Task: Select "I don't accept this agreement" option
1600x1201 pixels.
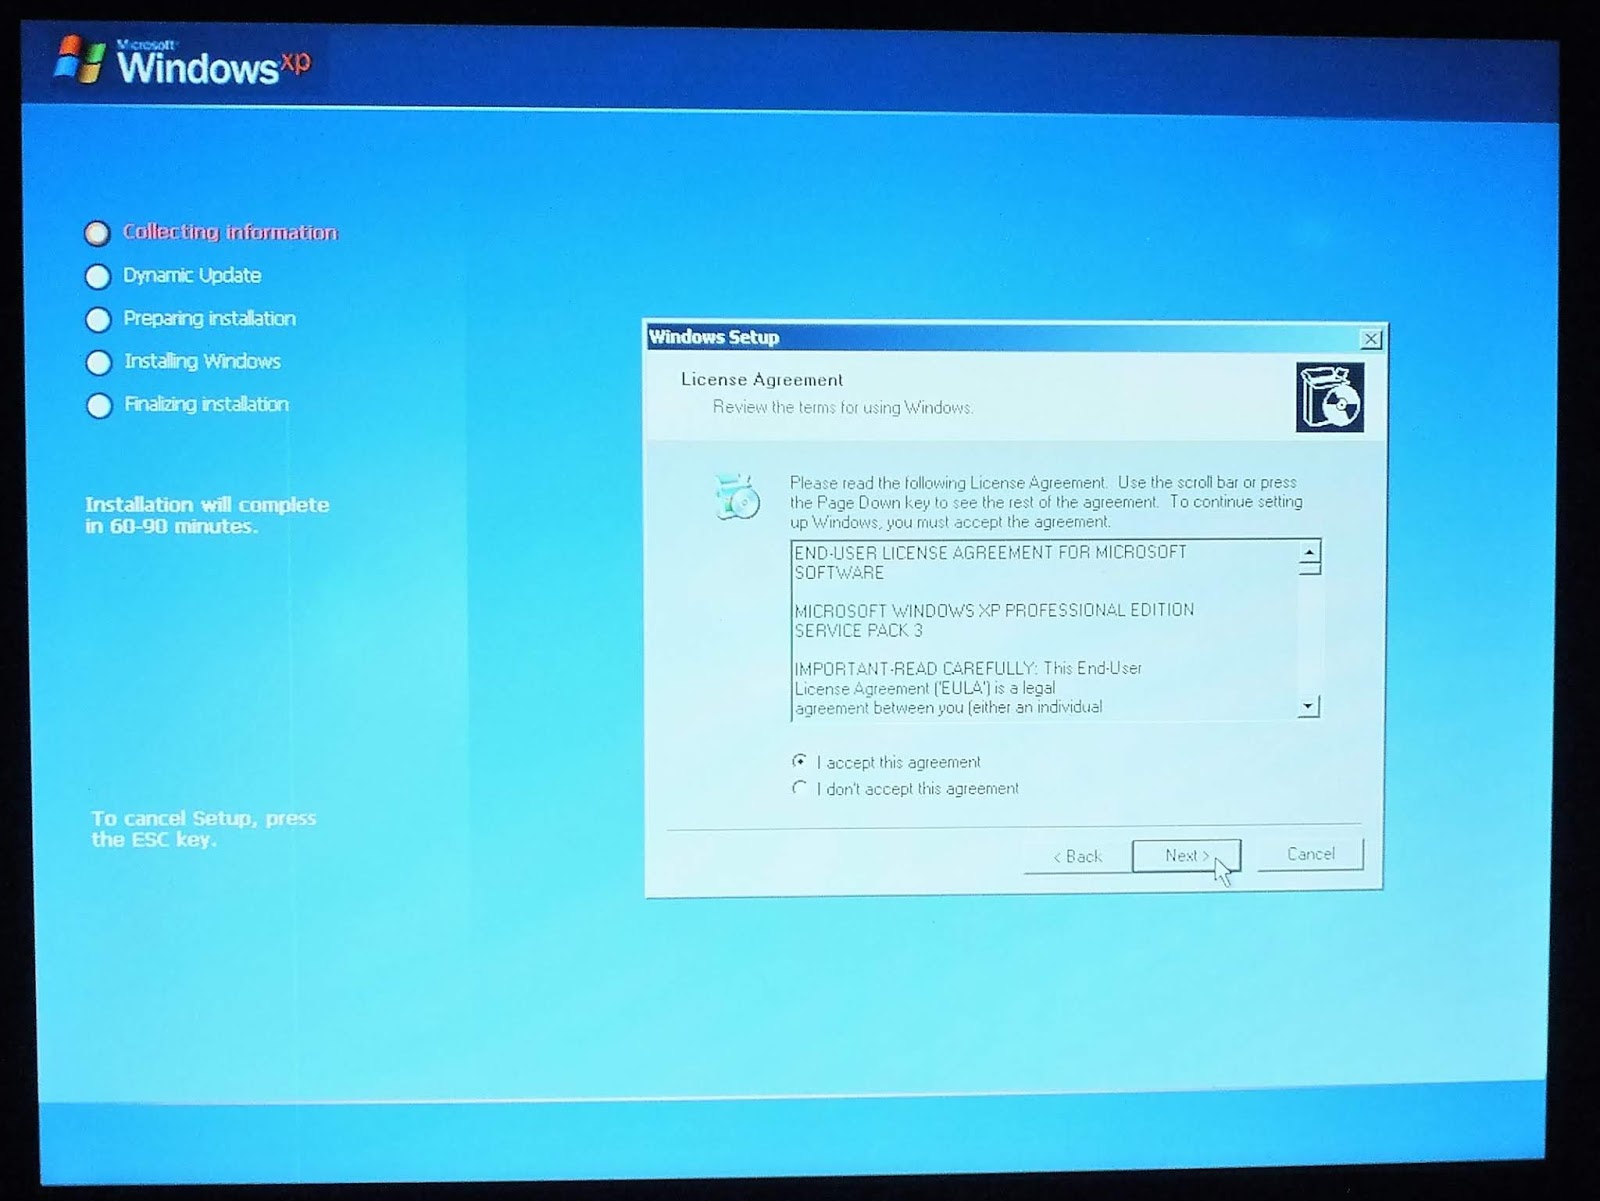Action: [799, 788]
